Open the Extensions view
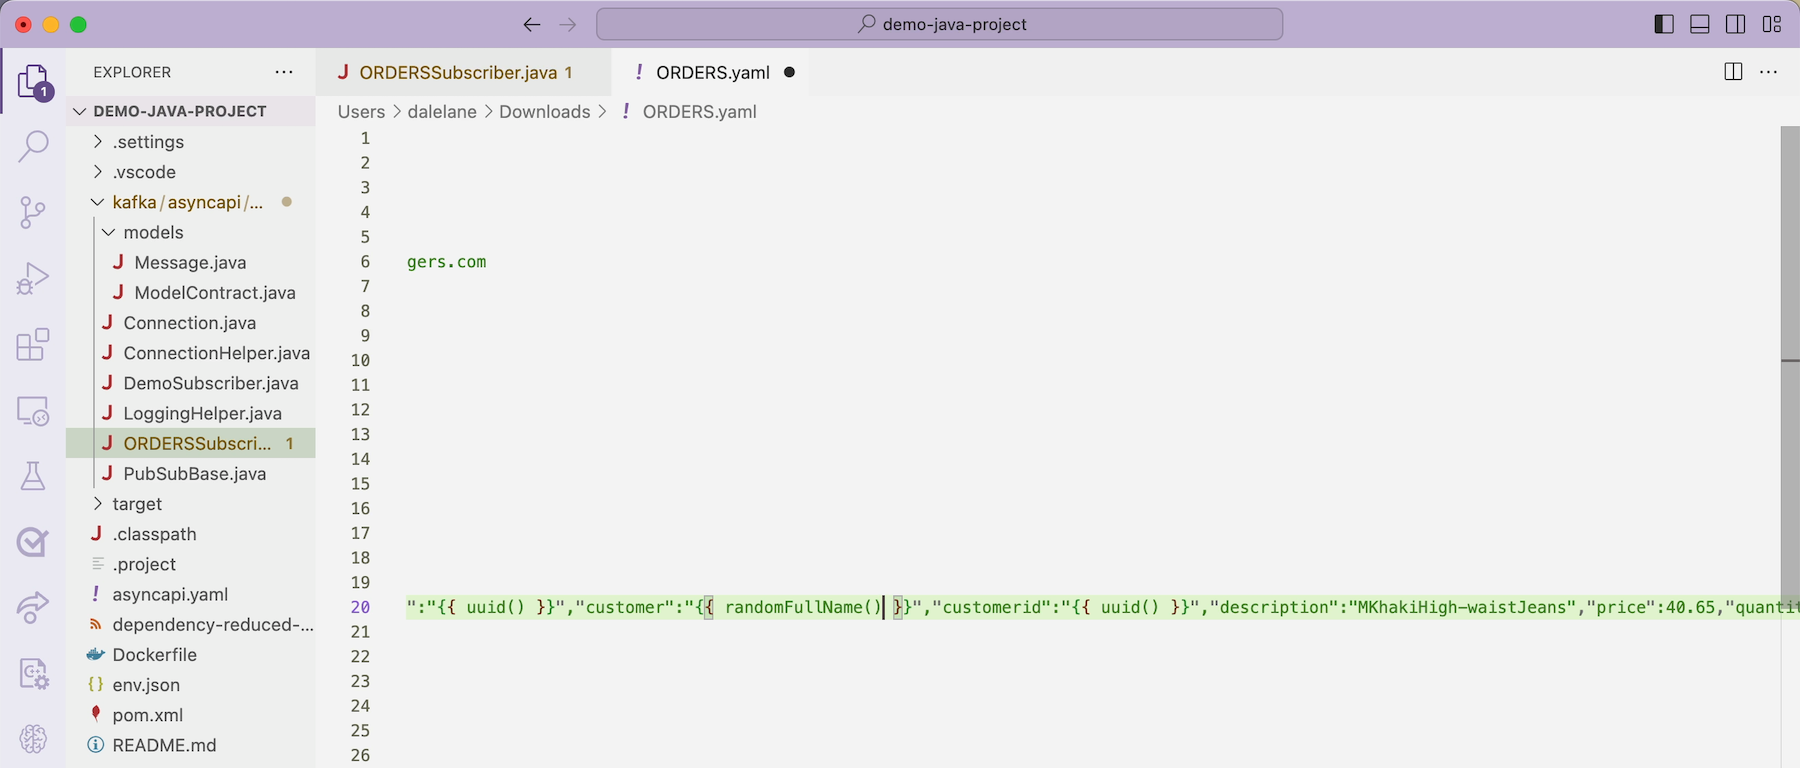This screenshot has width=1800, height=768. coord(33,345)
